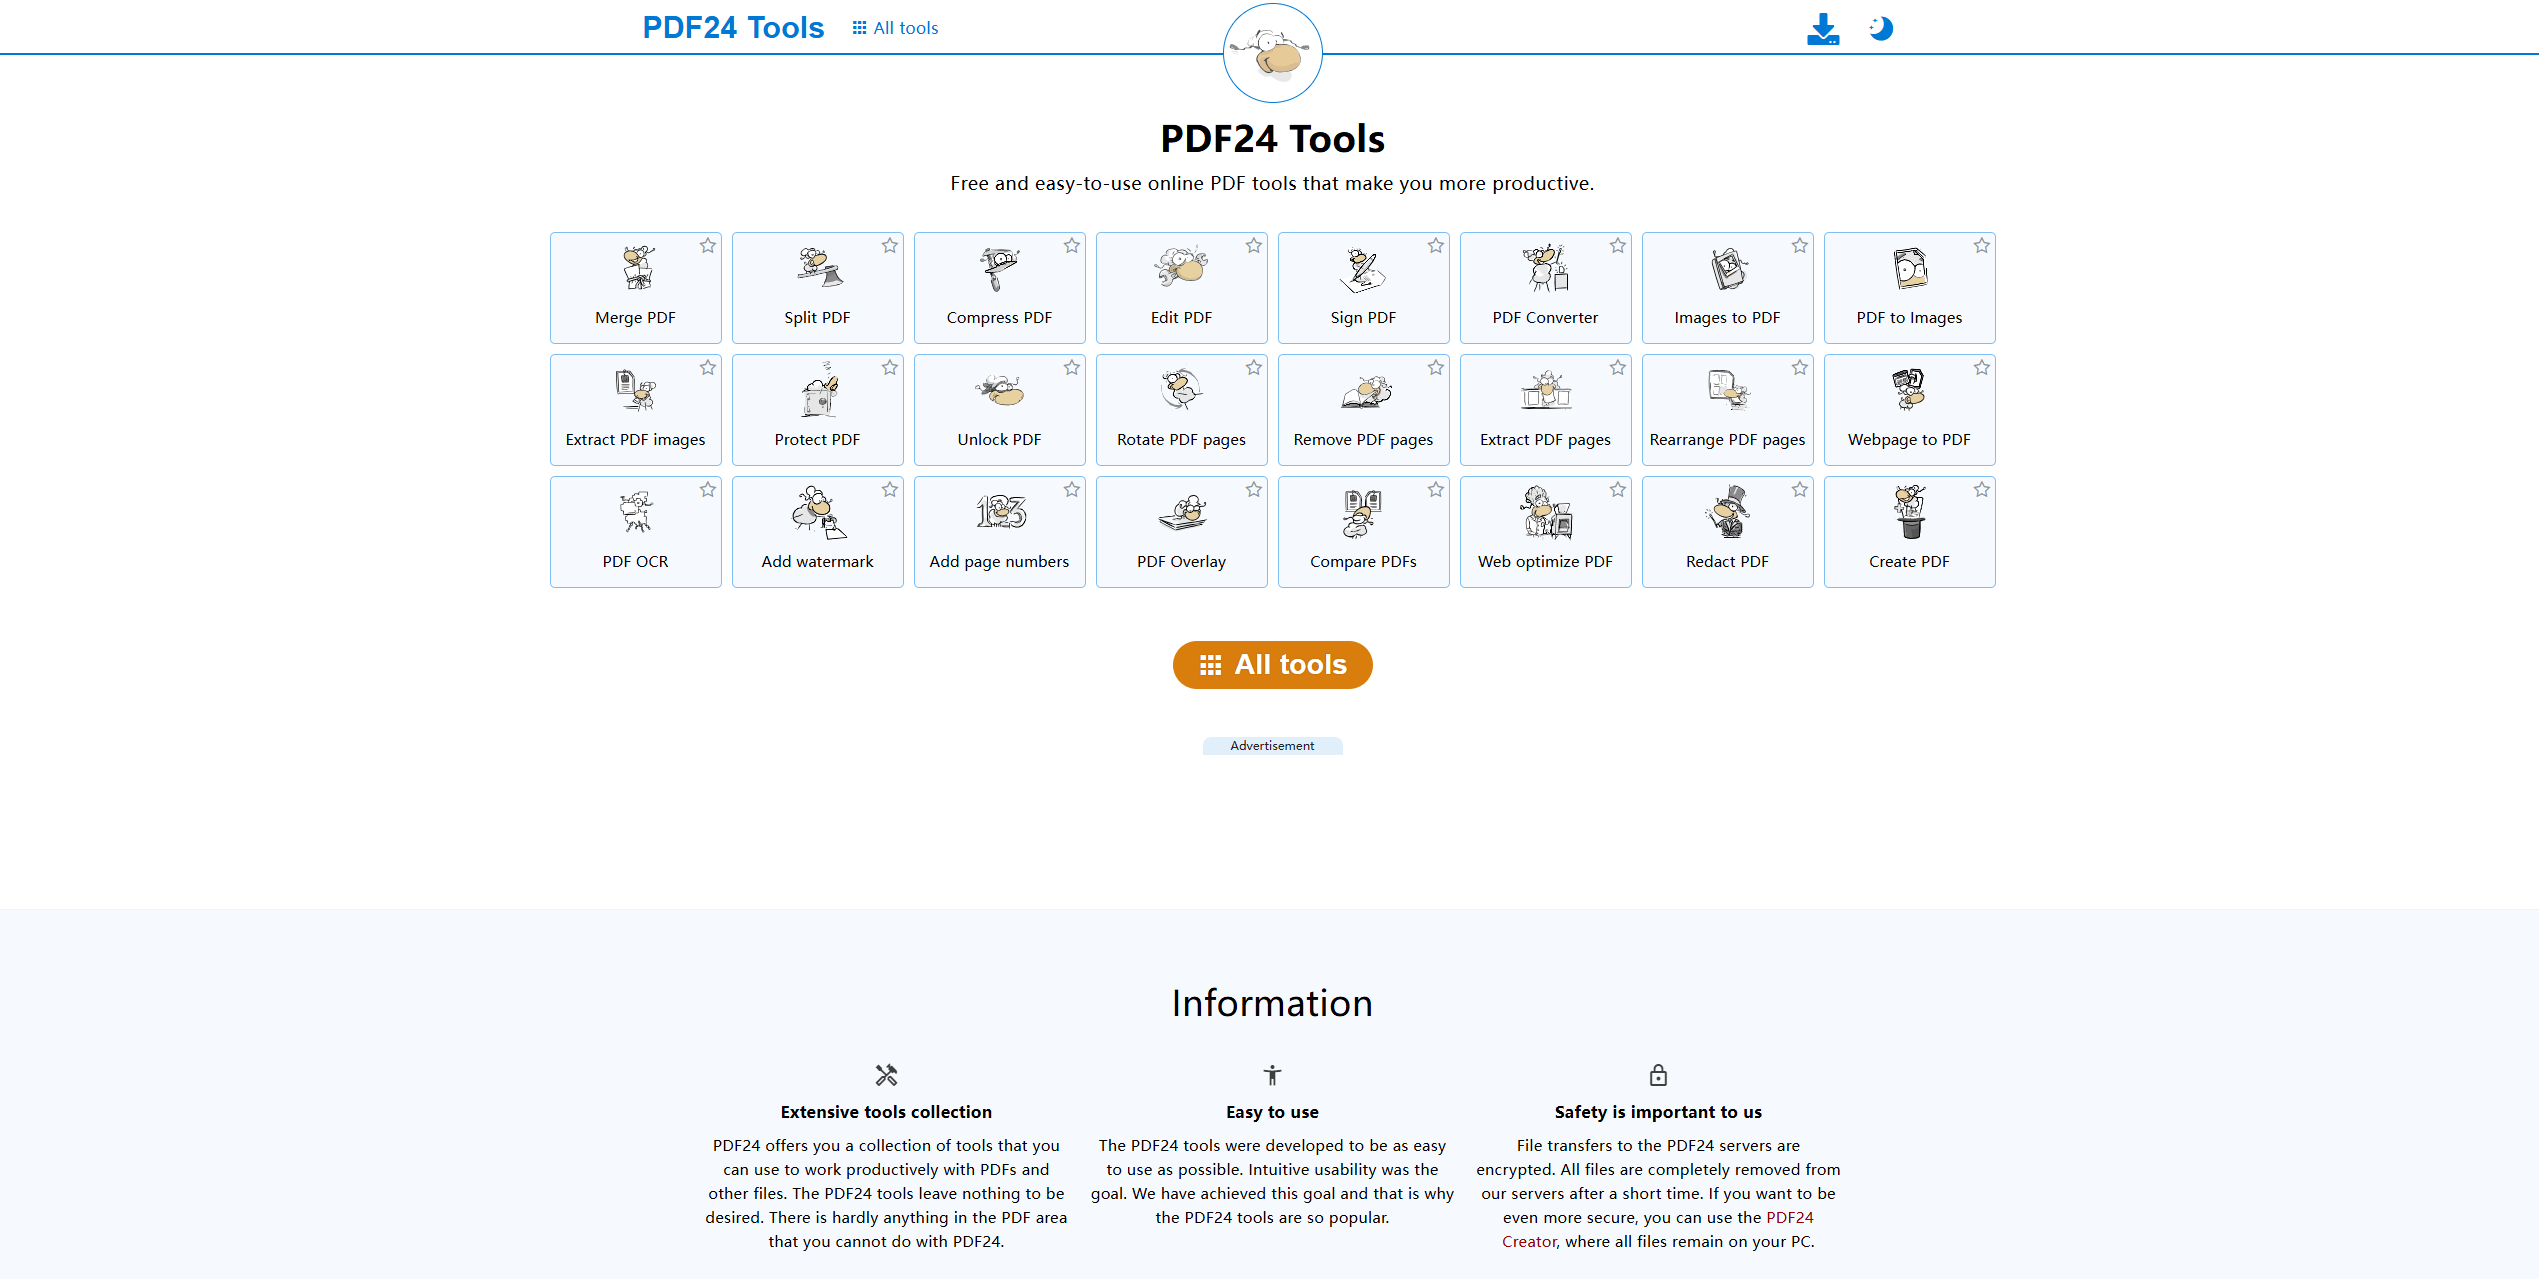Open the Compress PDF tool

click(x=999, y=288)
